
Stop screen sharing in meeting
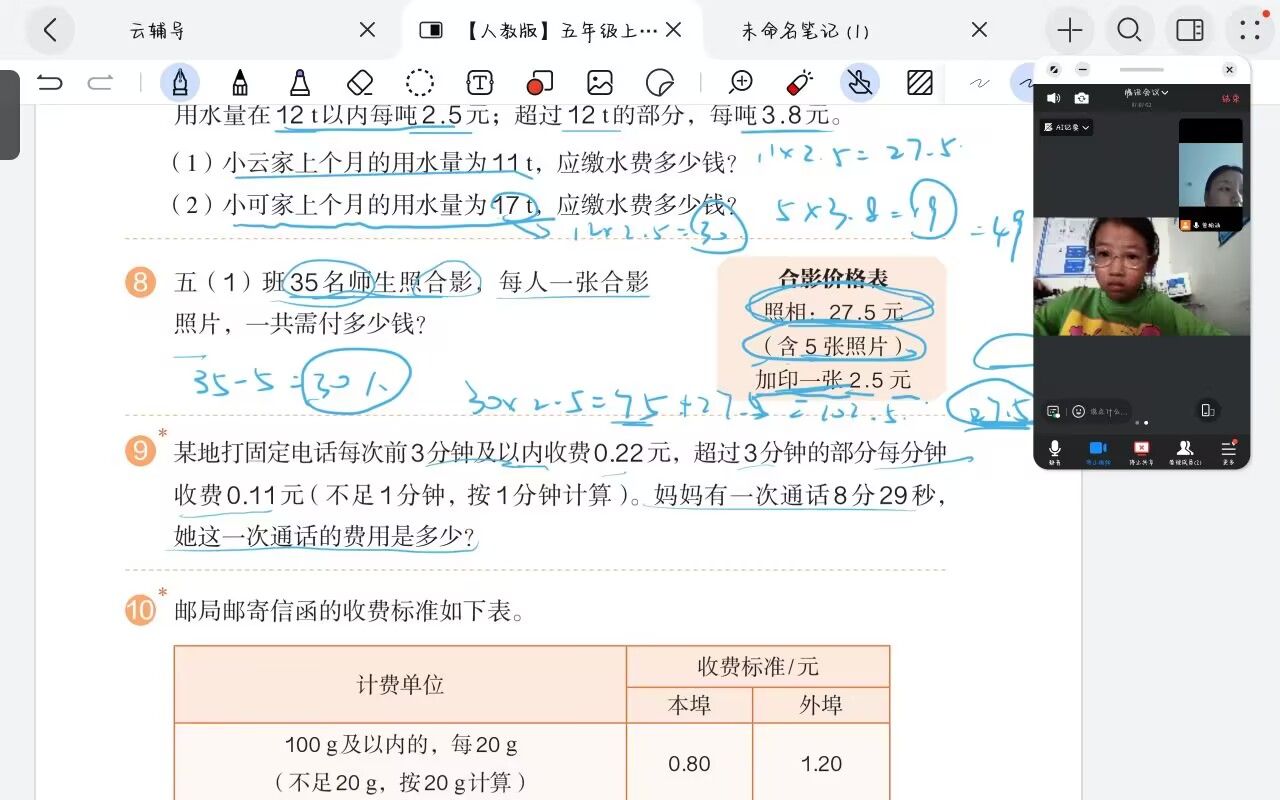[x=1141, y=451]
